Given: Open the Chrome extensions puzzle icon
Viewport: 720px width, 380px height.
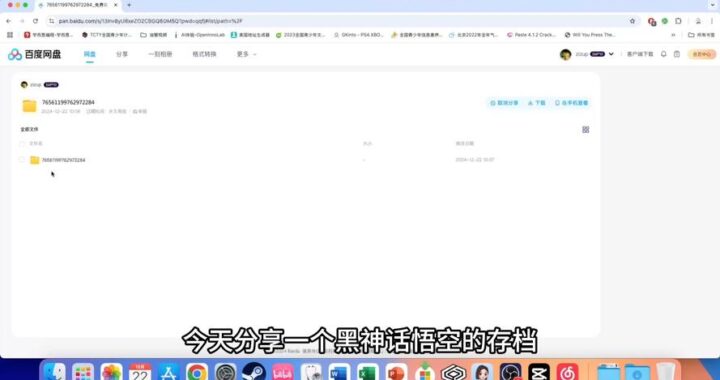Looking at the screenshot, I should 678,21.
